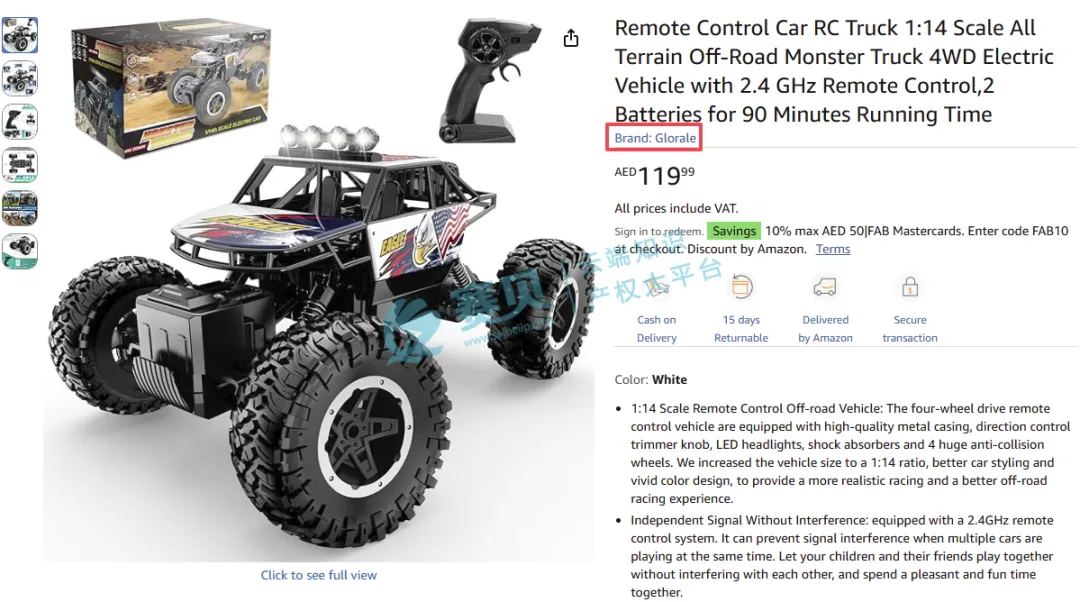
Task: Click the Delivered by Amazon text label
Action: pos(825,329)
